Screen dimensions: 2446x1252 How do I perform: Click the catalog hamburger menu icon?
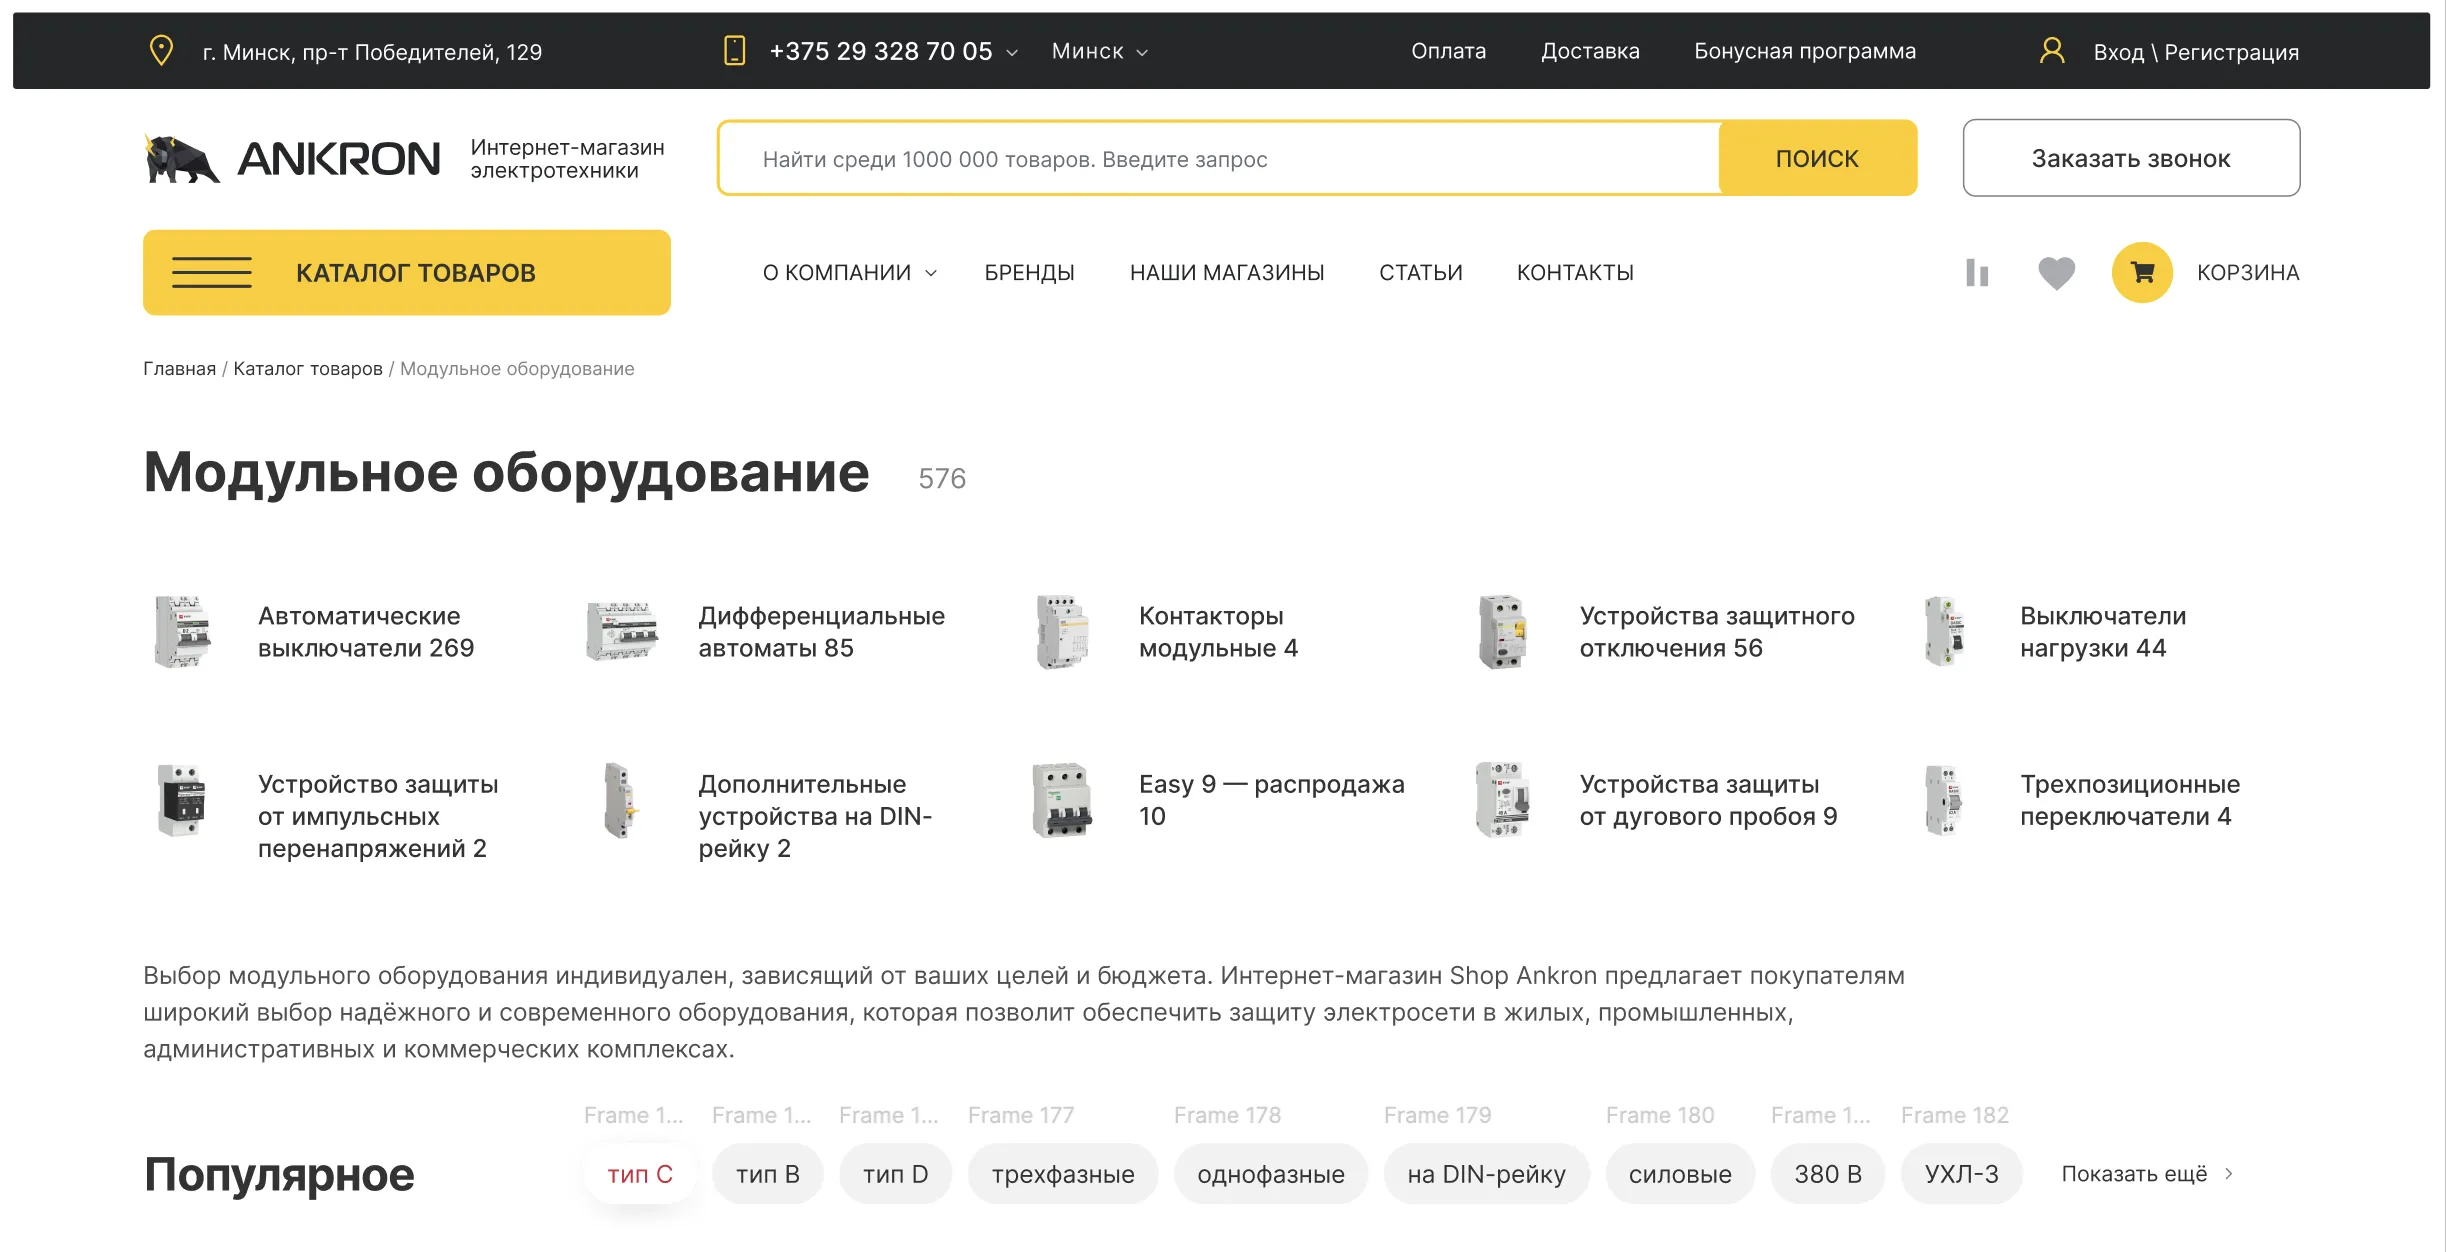[212, 272]
